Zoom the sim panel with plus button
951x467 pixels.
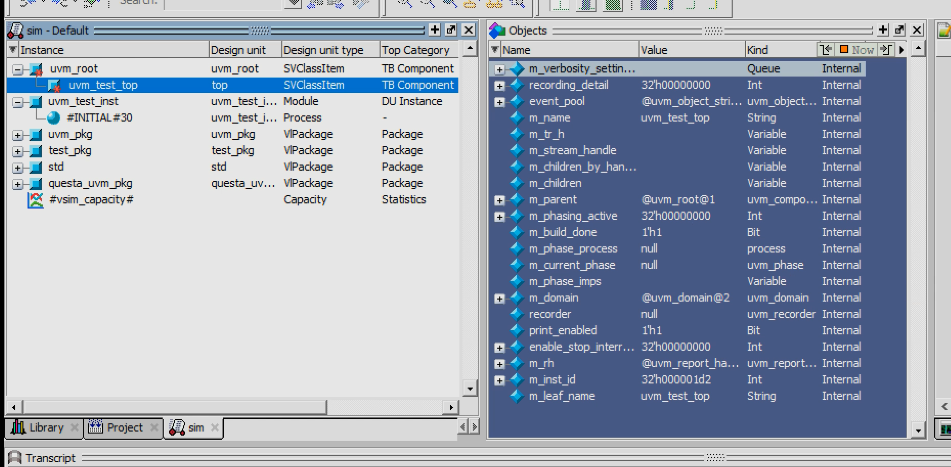click(434, 30)
